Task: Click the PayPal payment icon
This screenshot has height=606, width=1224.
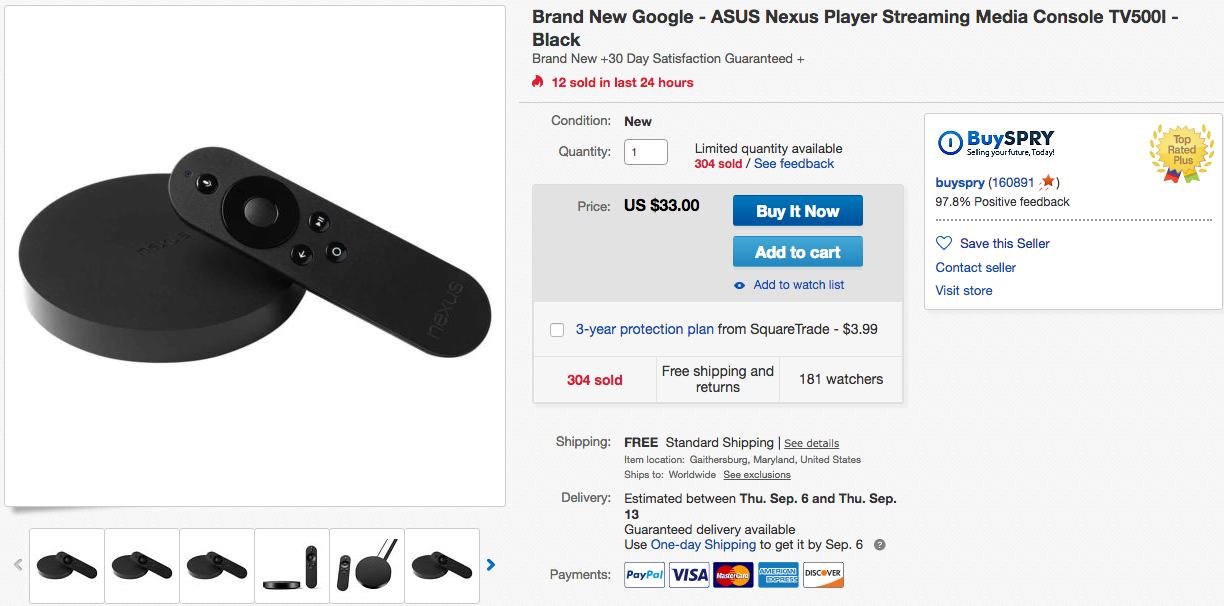Action: tap(644, 575)
